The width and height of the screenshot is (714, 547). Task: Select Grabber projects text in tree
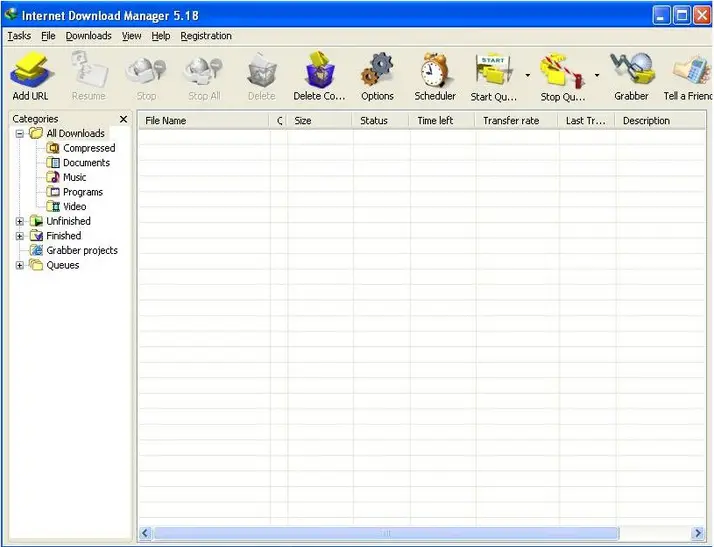(82, 250)
